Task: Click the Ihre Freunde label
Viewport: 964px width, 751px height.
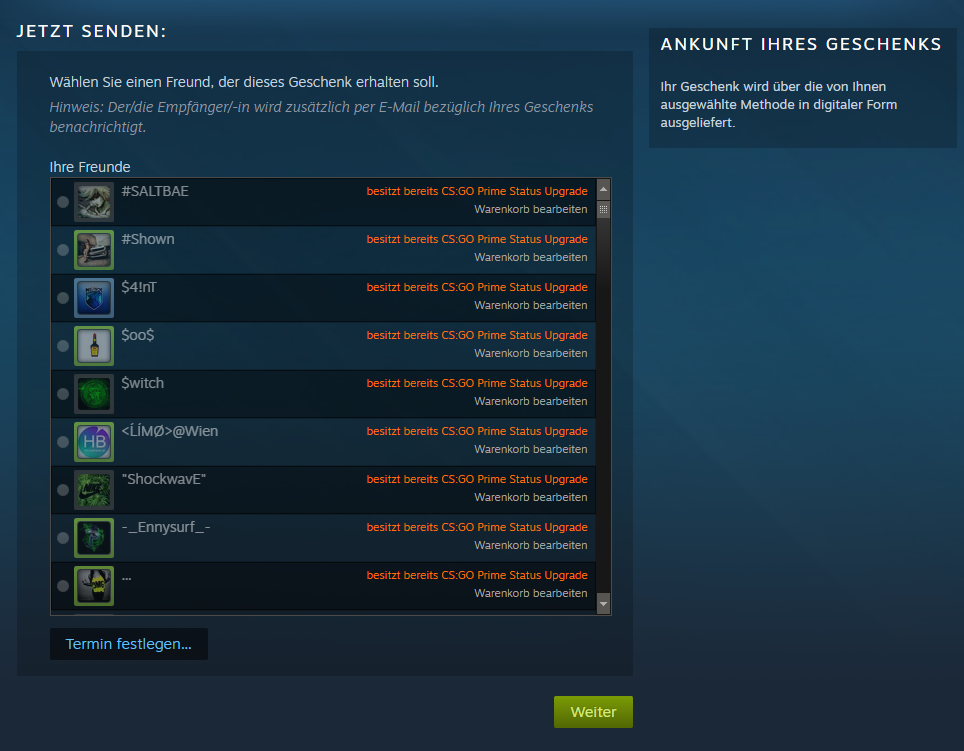Action: click(90, 167)
